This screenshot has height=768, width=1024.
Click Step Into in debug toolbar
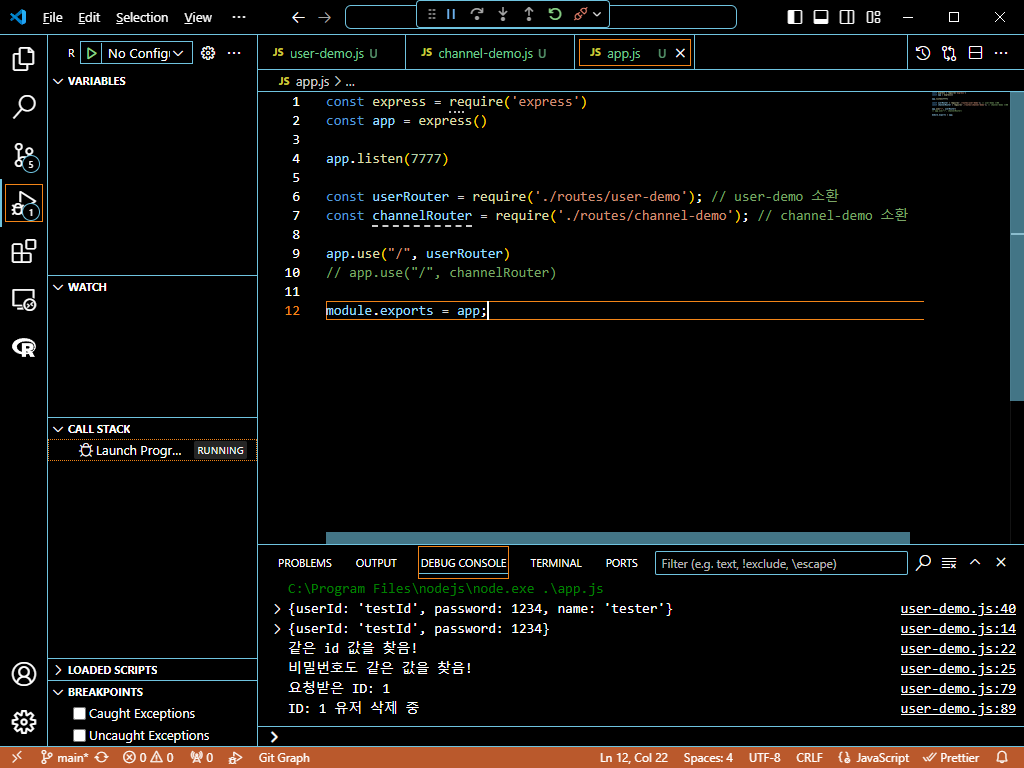click(x=503, y=14)
